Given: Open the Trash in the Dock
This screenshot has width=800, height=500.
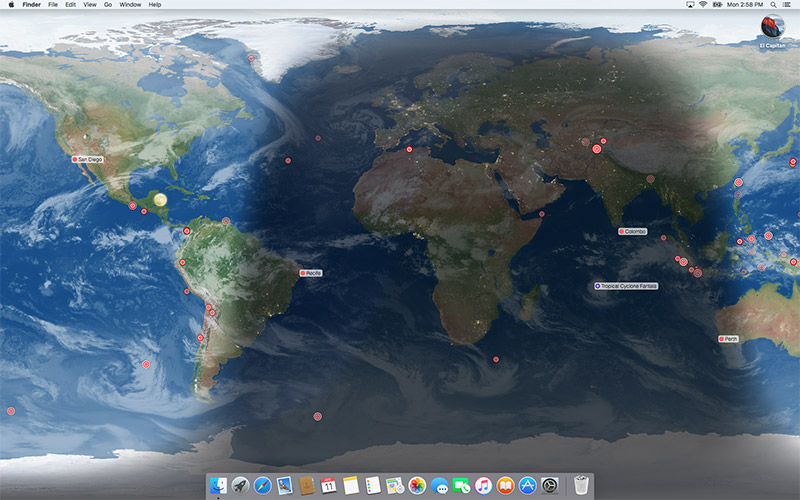Looking at the screenshot, I should (x=582, y=485).
